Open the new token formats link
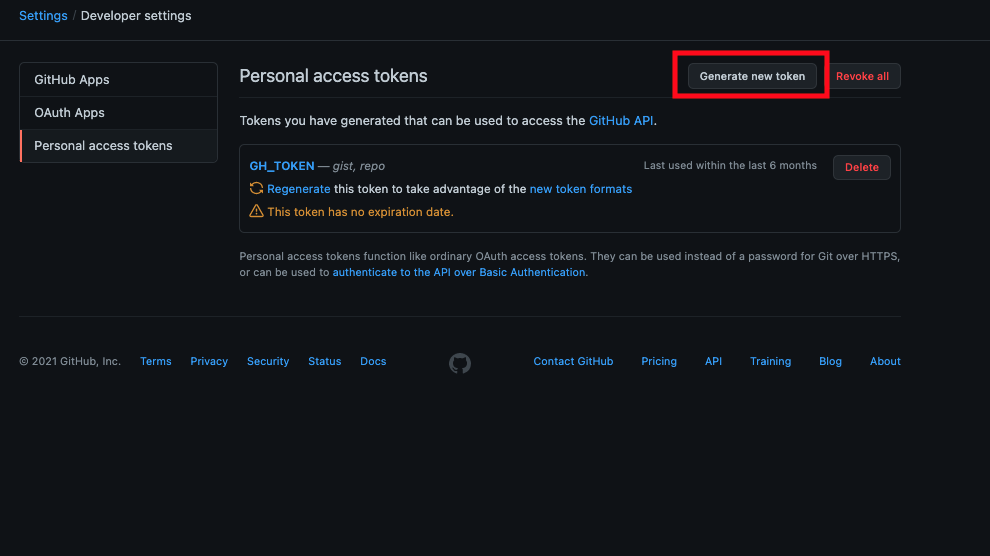 (581, 189)
